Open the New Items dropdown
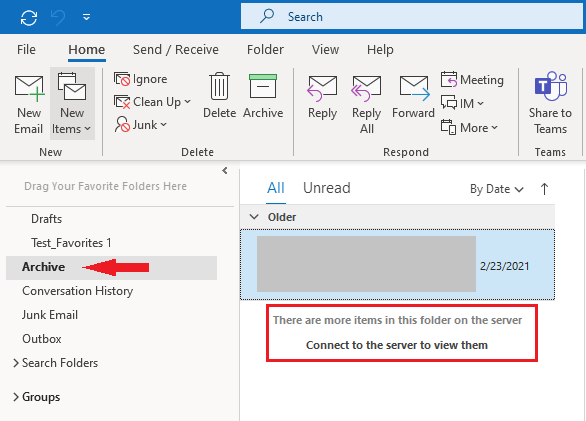586x421 pixels. [72, 104]
